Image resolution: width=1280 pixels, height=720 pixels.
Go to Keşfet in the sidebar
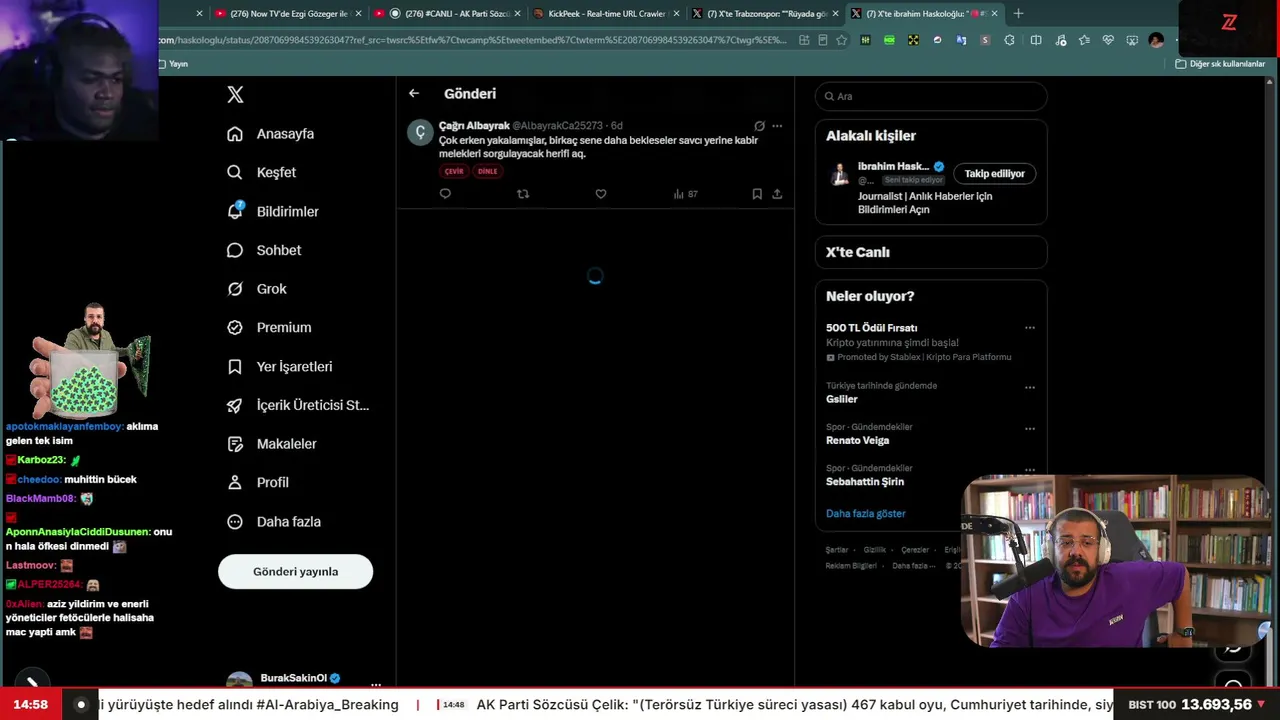[262, 172]
